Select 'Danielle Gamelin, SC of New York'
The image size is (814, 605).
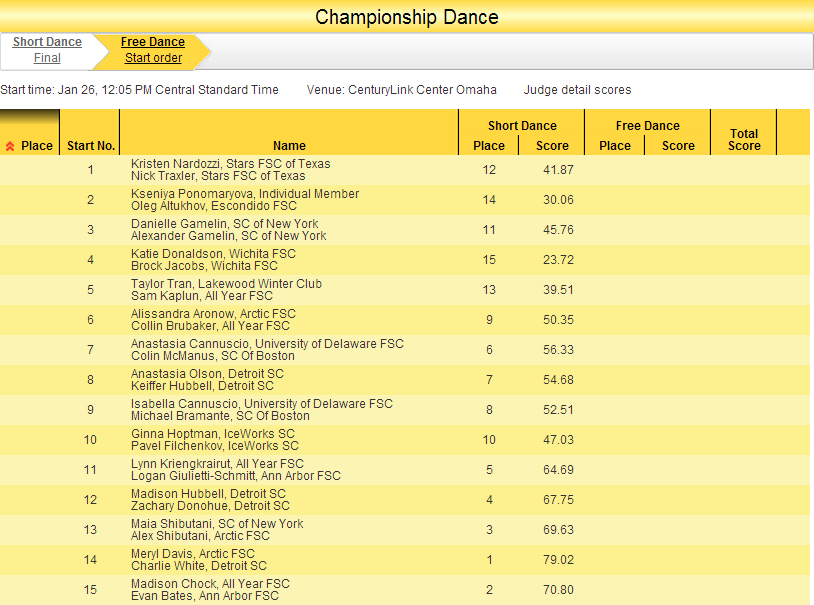pyautogui.click(x=225, y=224)
